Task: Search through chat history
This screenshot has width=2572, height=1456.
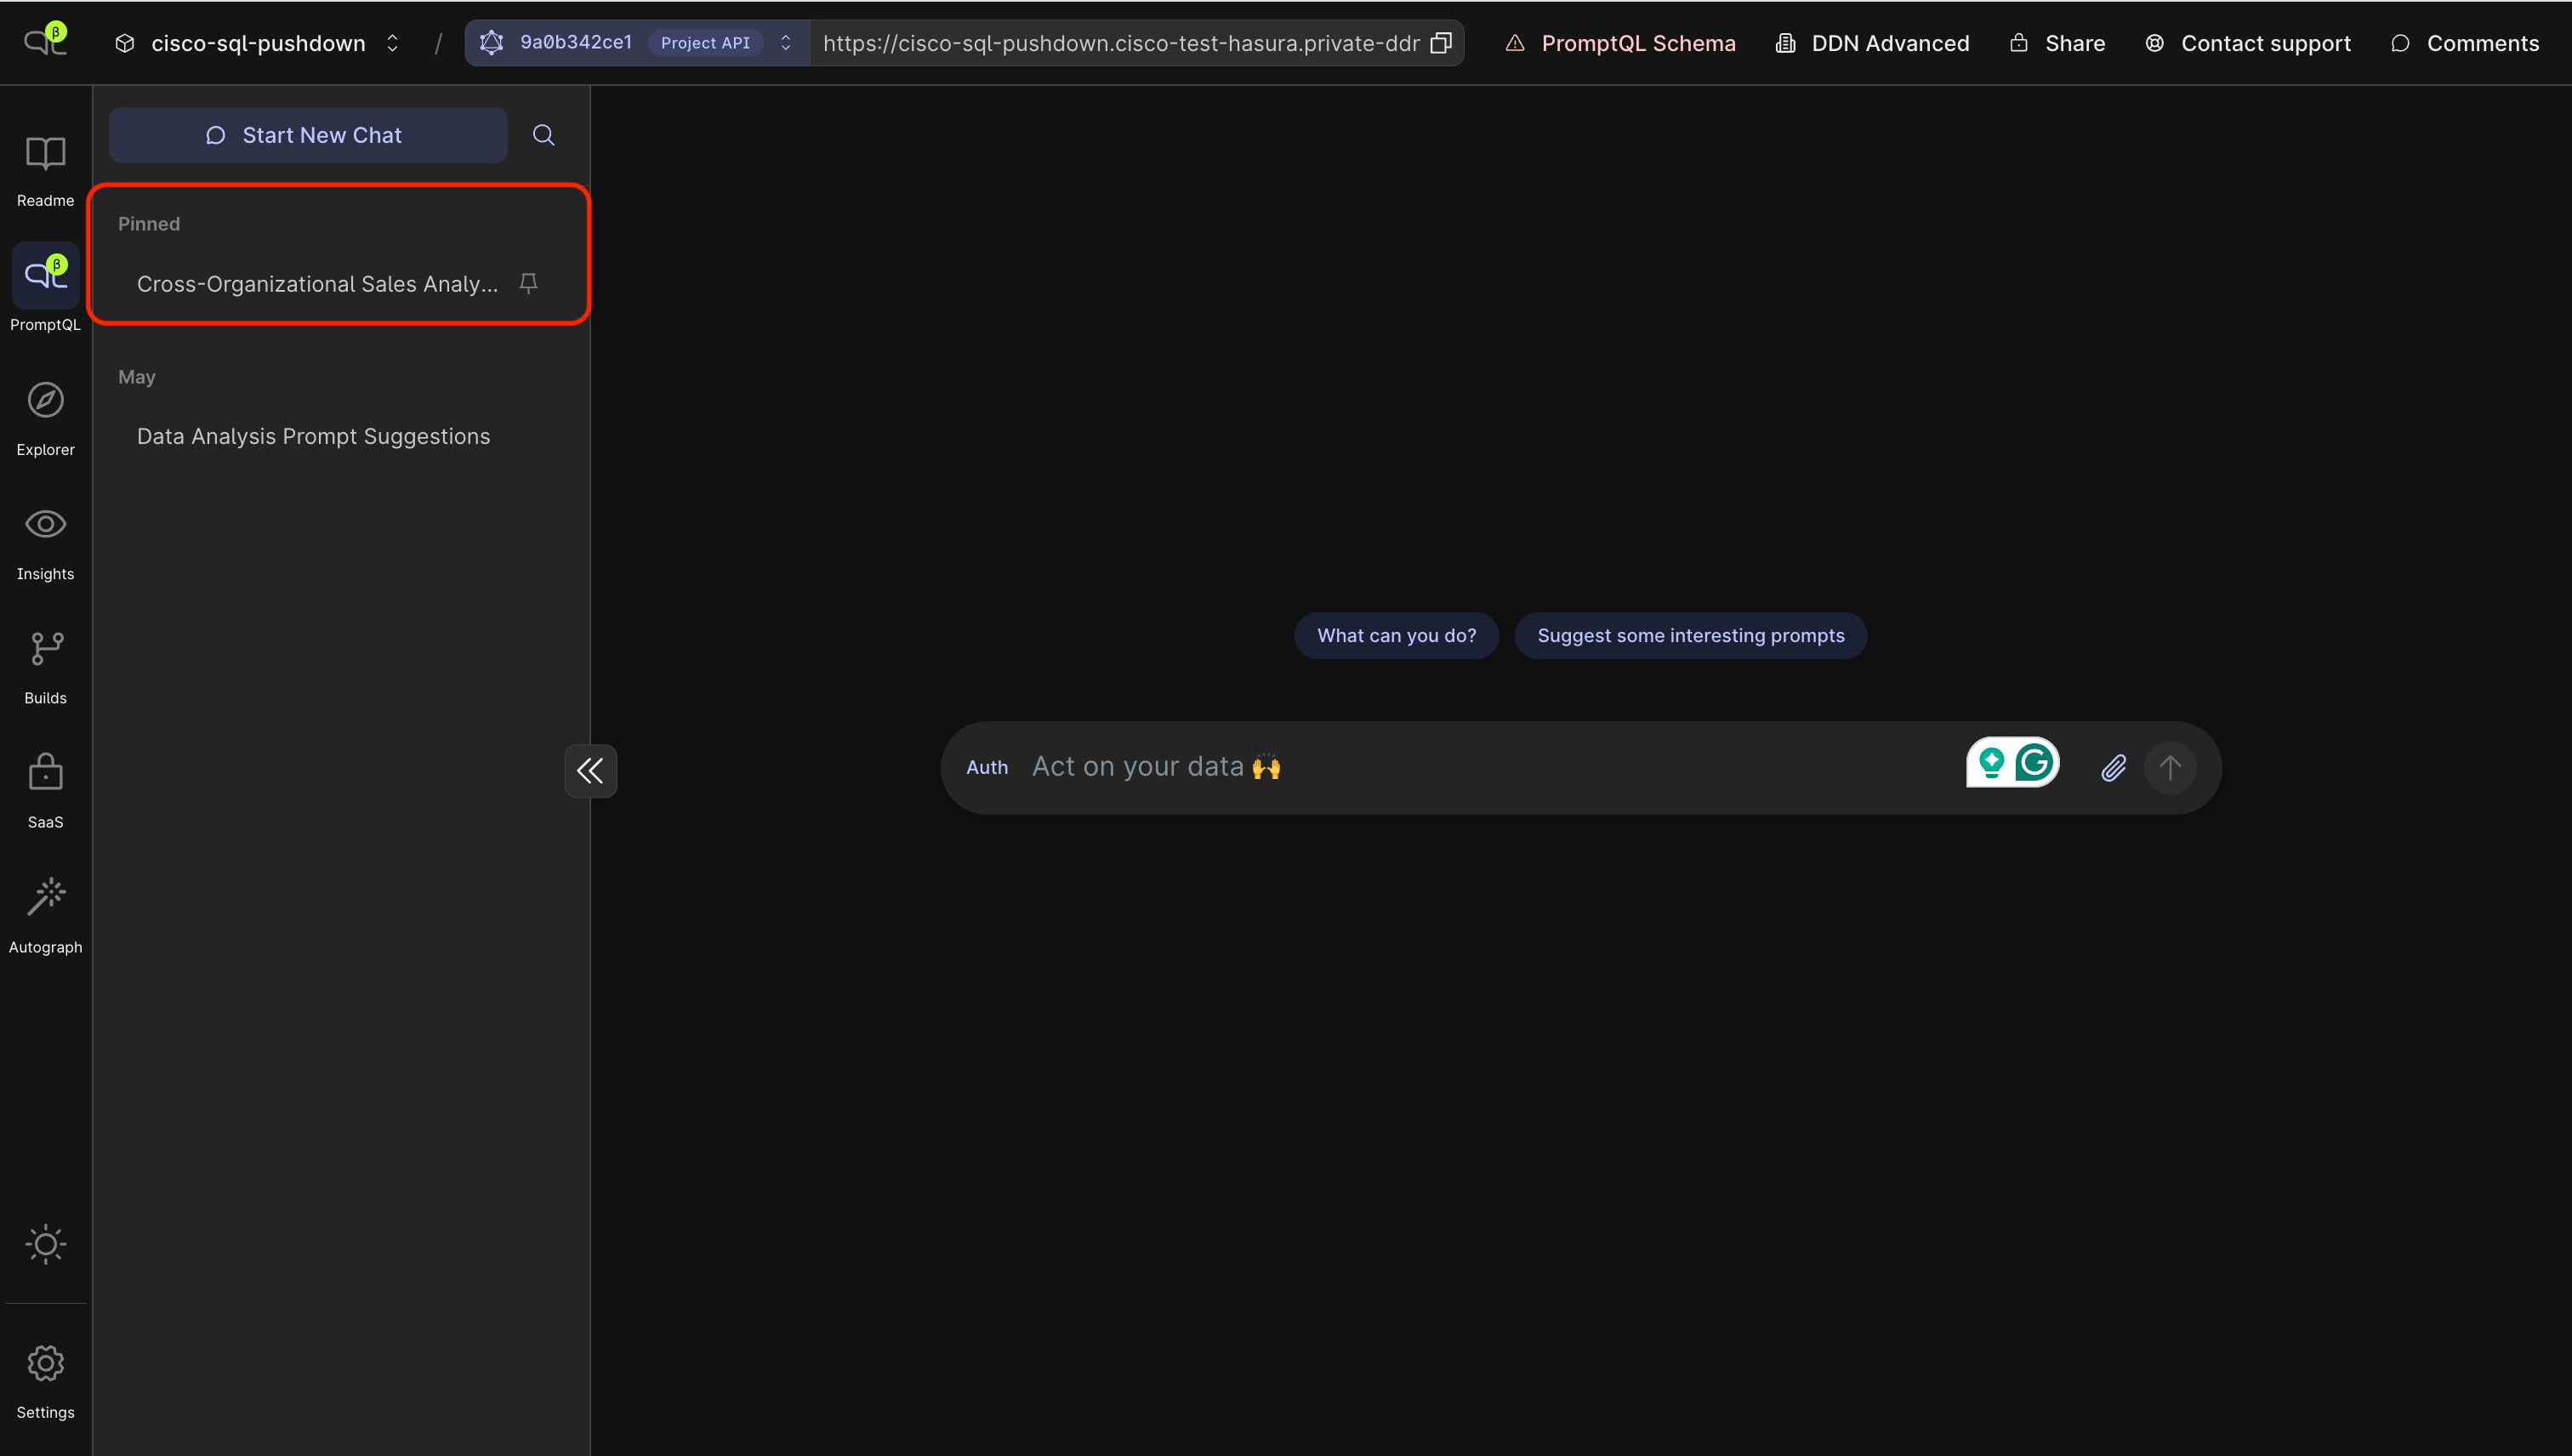Action: (x=543, y=135)
